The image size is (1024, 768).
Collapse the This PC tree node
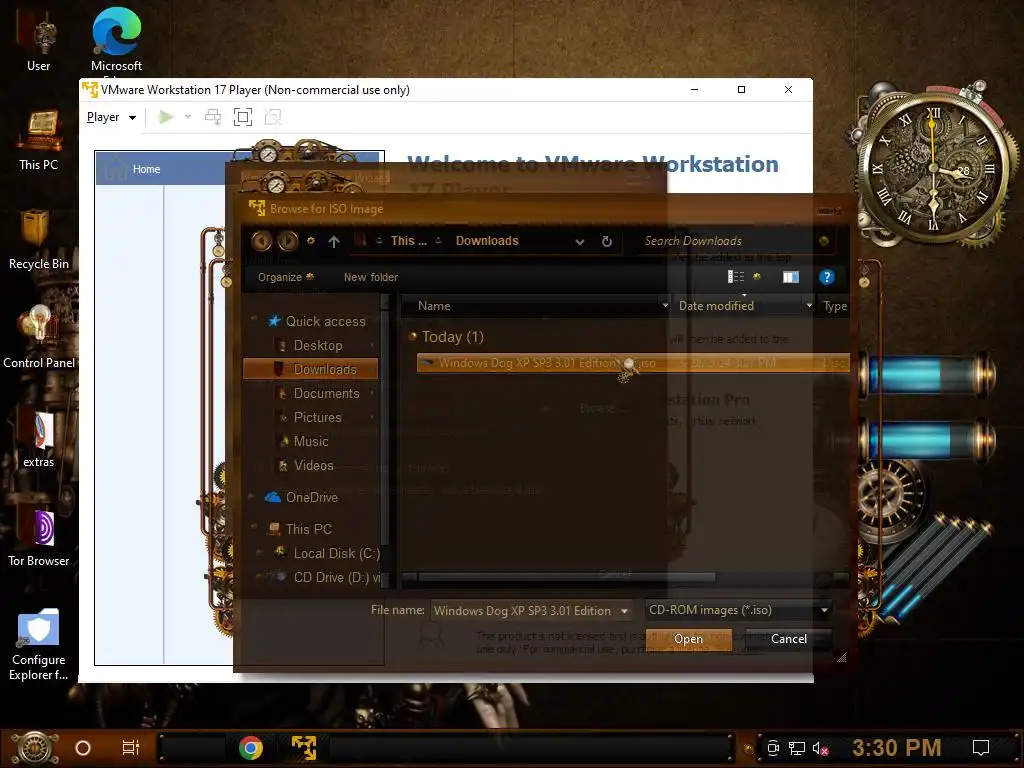[252, 529]
